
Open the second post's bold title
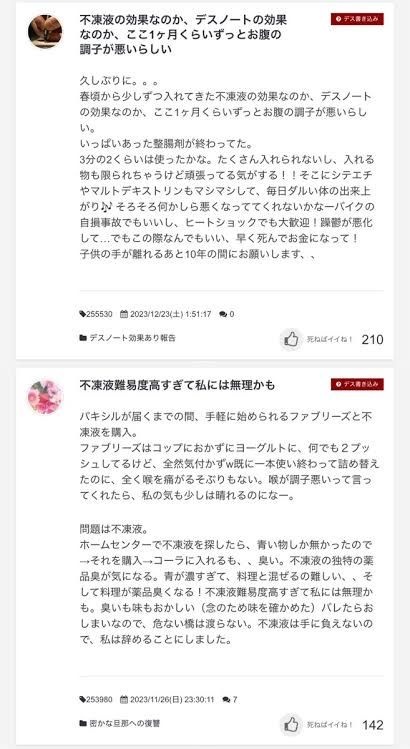pyautogui.click(x=177, y=385)
